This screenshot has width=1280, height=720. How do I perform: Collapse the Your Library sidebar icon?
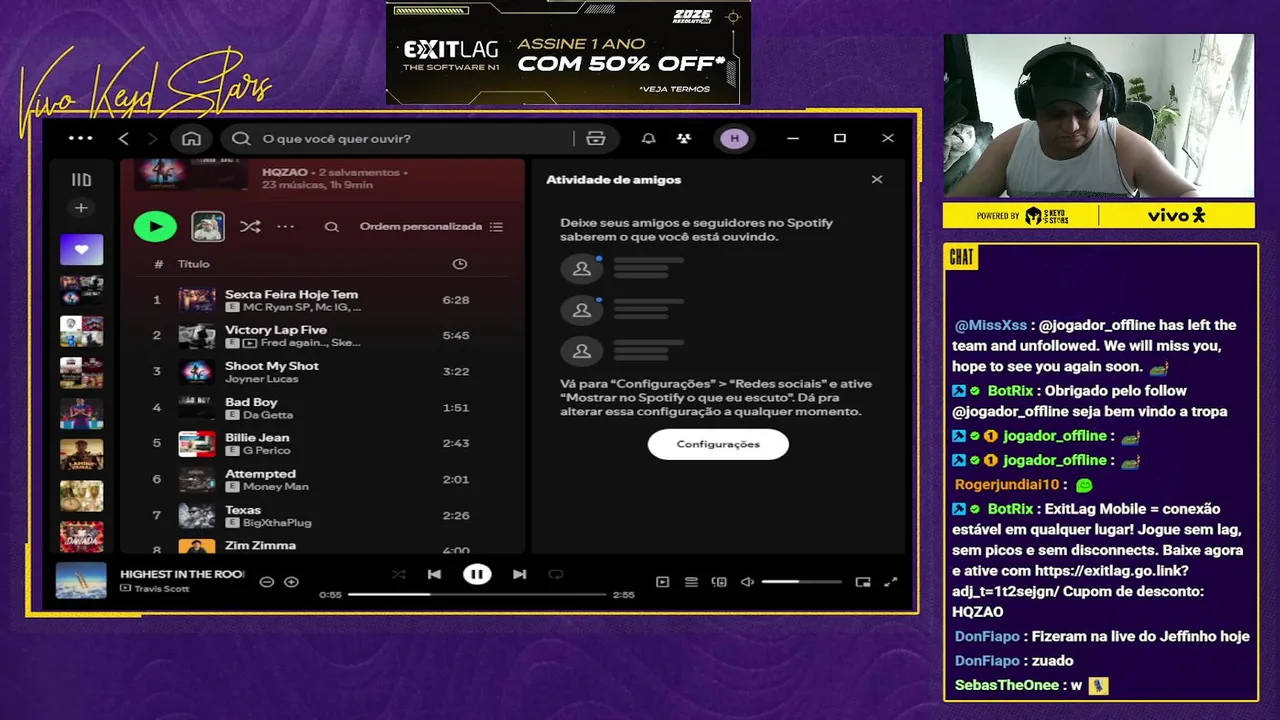click(81, 180)
